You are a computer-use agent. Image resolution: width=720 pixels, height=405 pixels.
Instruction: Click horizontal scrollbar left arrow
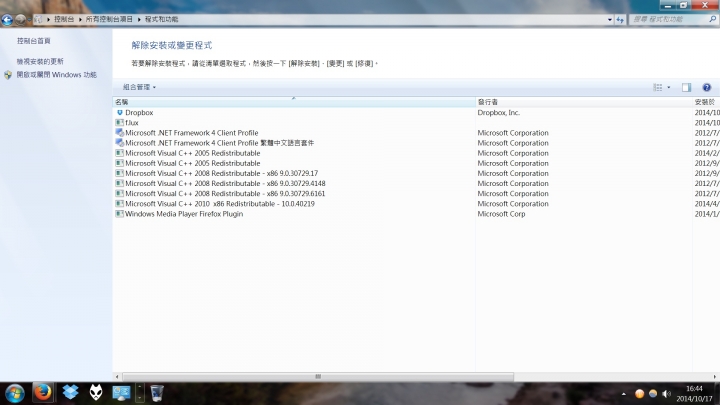pos(117,377)
